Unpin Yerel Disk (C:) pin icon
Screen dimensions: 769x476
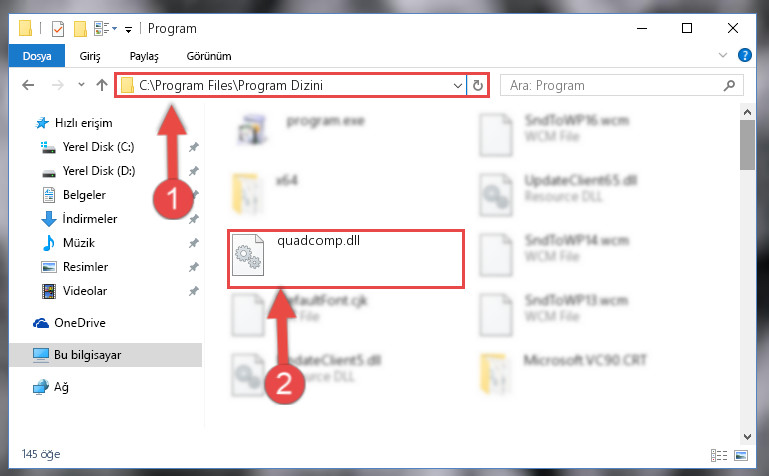pyautogui.click(x=194, y=147)
